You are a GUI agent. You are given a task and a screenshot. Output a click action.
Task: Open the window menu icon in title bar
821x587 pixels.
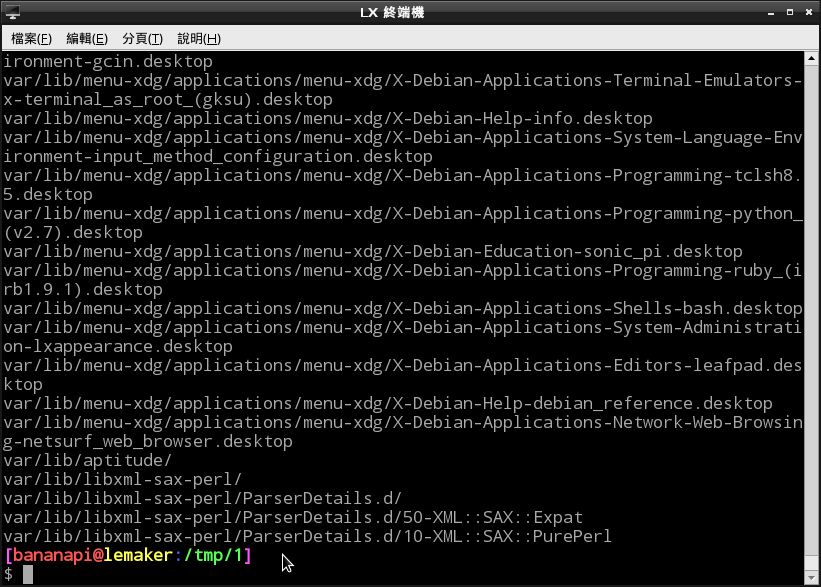[12, 12]
